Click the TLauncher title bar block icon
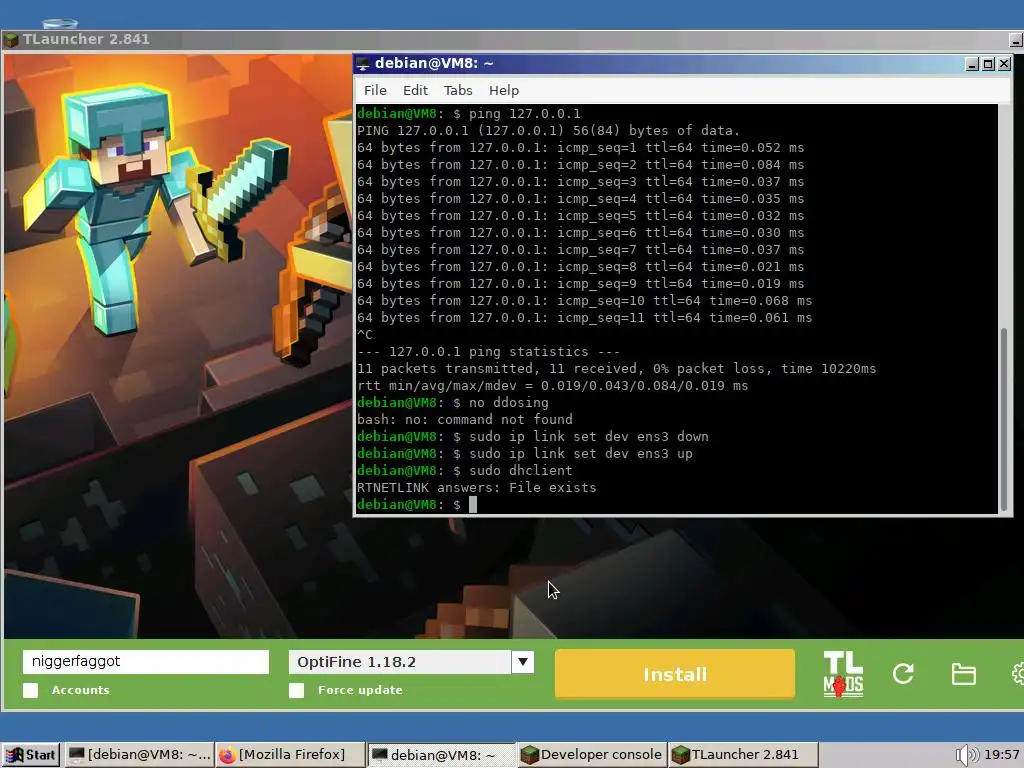 pyautogui.click(x=10, y=40)
